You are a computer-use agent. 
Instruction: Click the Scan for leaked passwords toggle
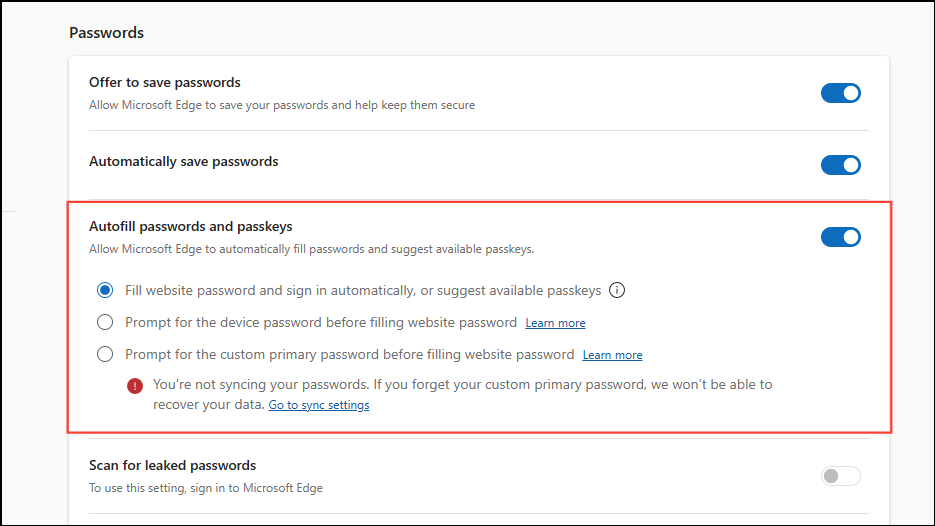pos(840,476)
